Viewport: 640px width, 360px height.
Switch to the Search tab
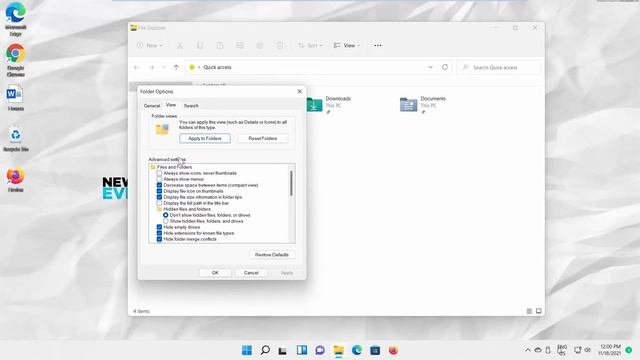pos(191,106)
